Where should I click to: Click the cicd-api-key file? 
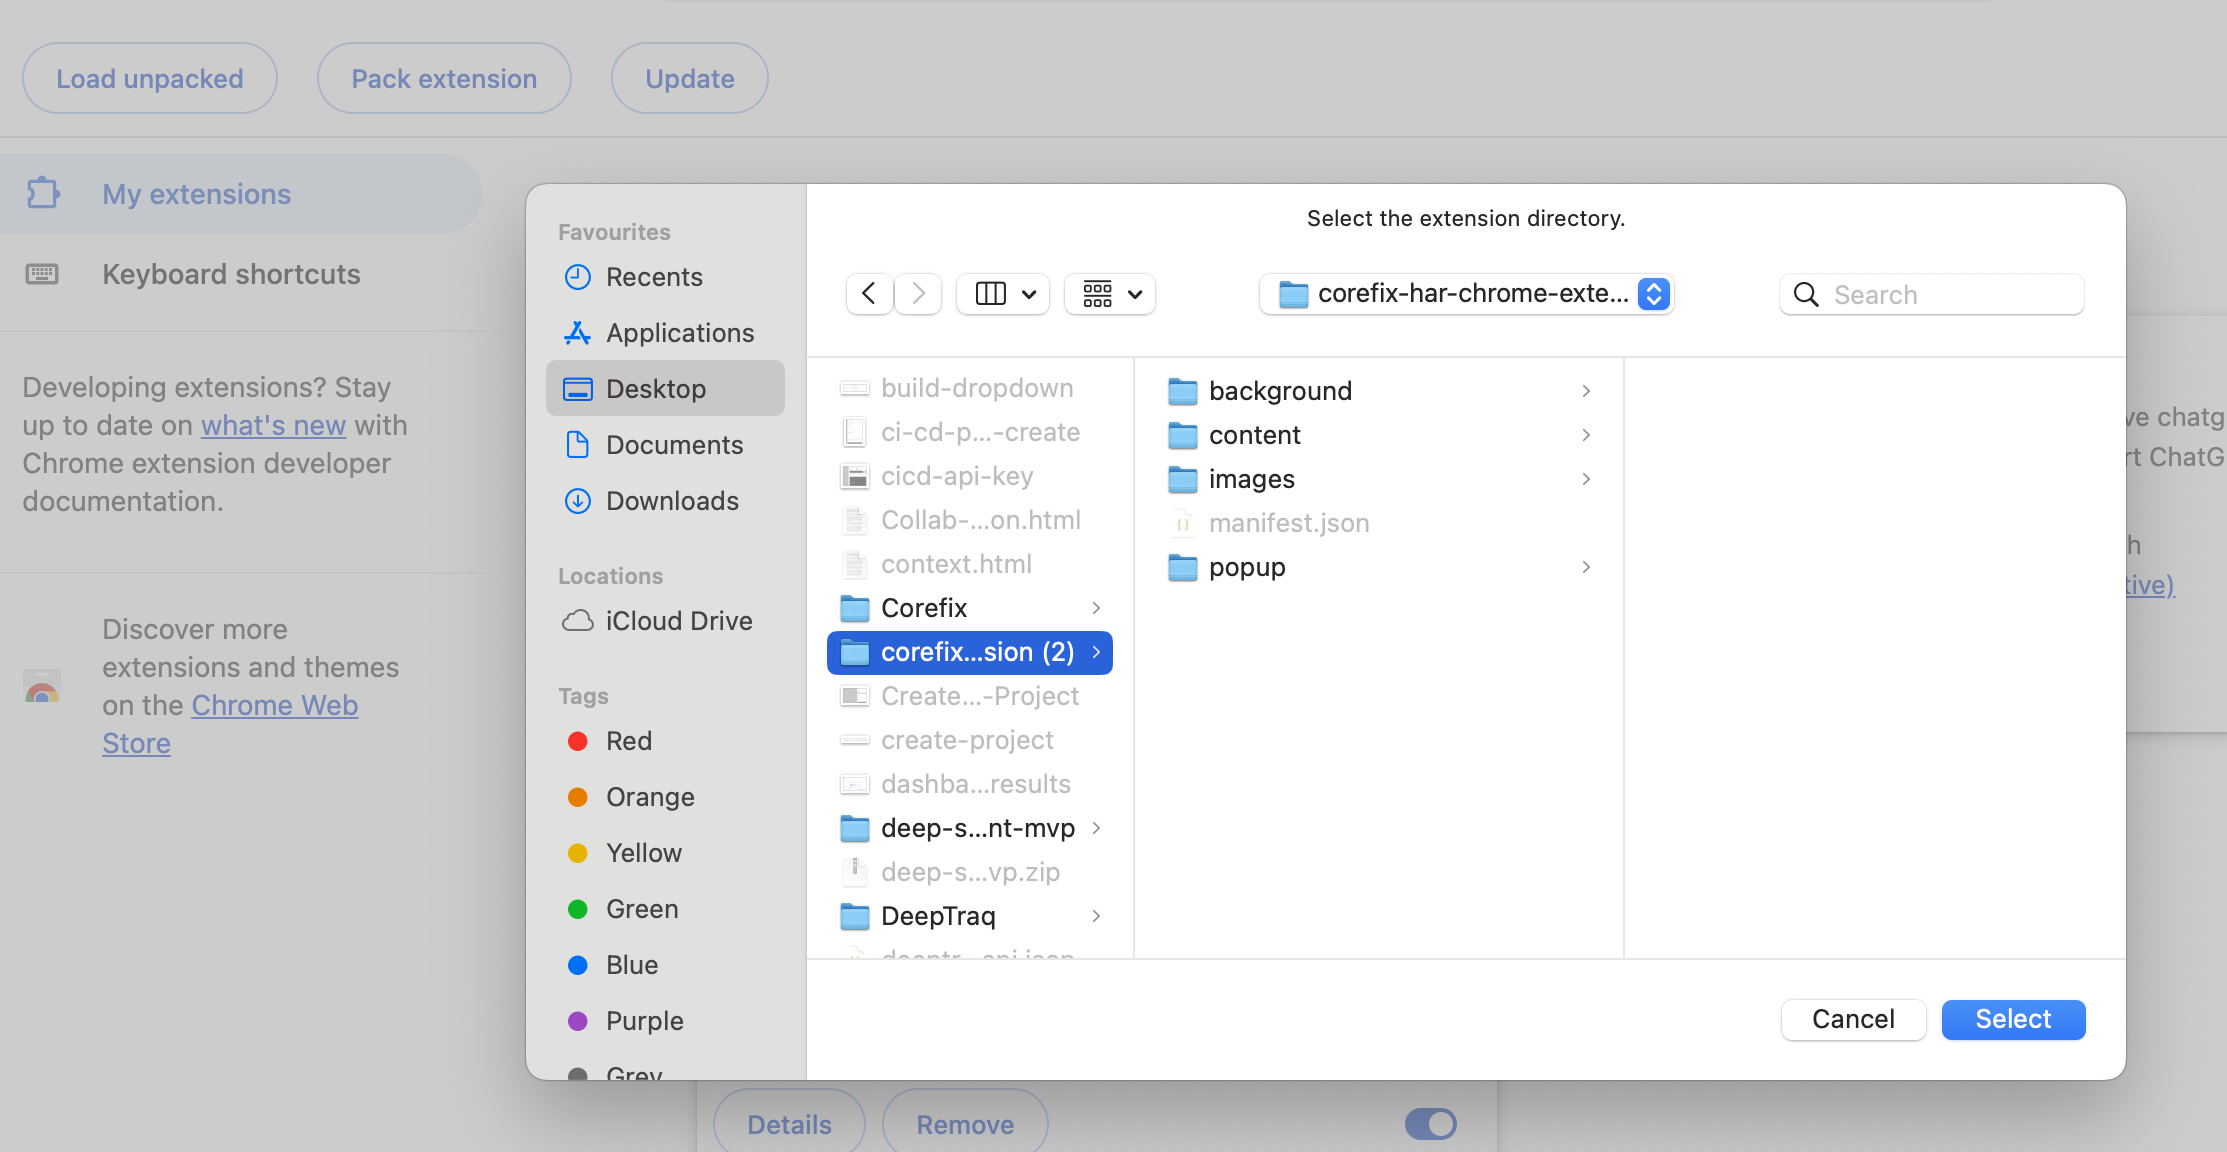tap(970, 476)
